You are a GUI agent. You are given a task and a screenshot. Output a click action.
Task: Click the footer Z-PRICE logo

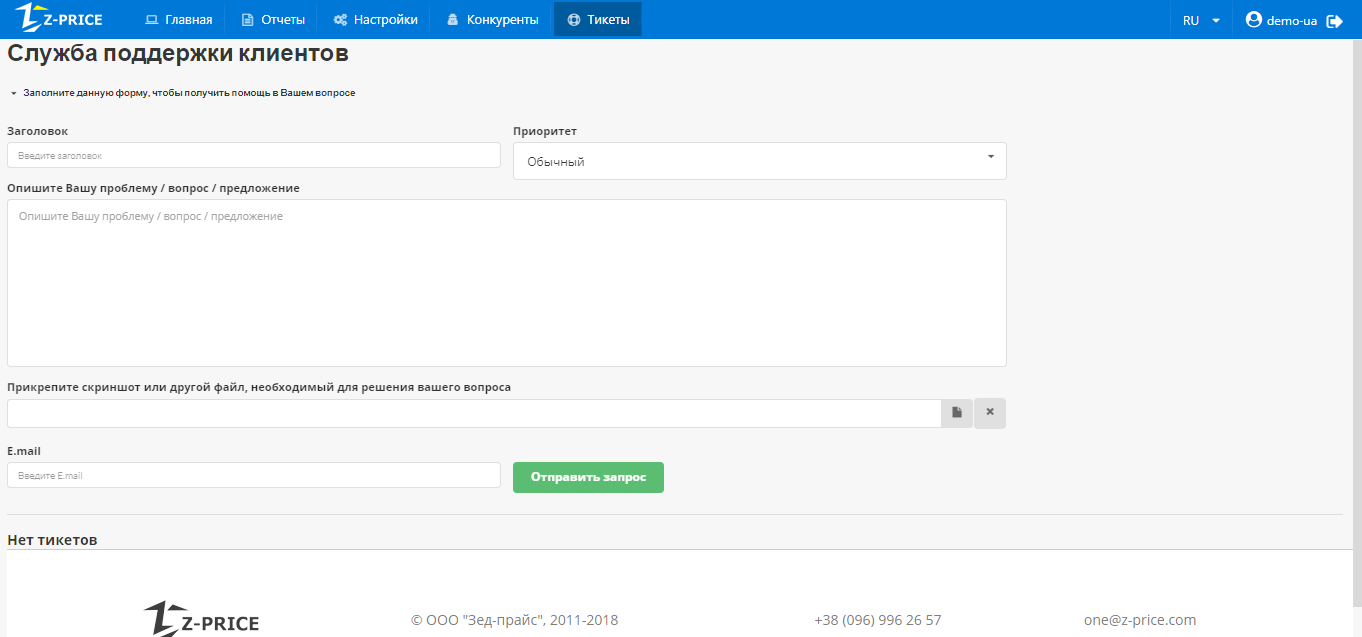pyautogui.click(x=201, y=620)
